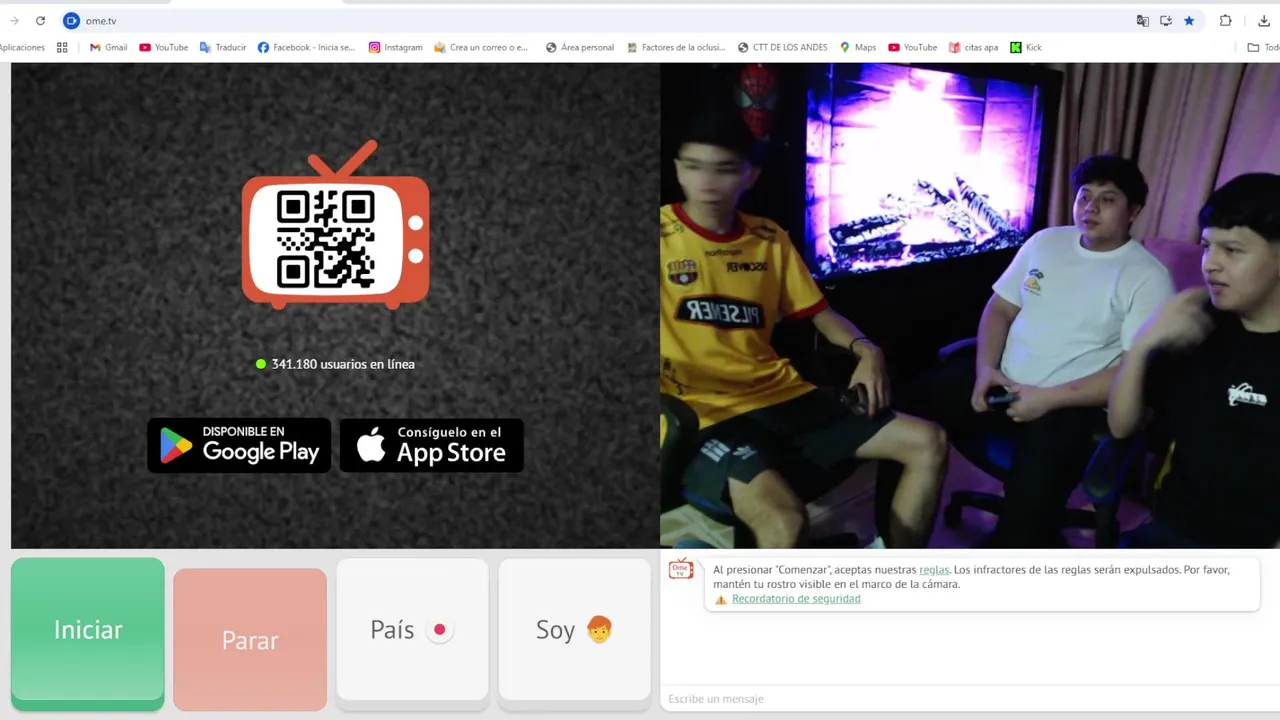The image size is (1280, 720).
Task: Reload the page with the refresh icon
Action: [40, 20]
